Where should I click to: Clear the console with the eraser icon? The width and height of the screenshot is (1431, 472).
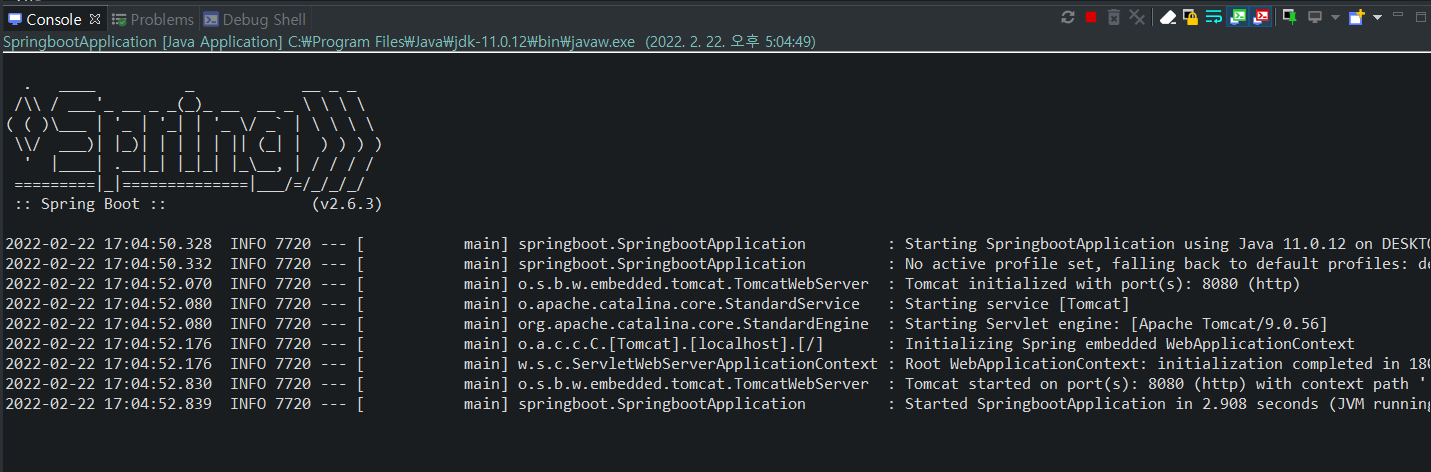point(1168,17)
